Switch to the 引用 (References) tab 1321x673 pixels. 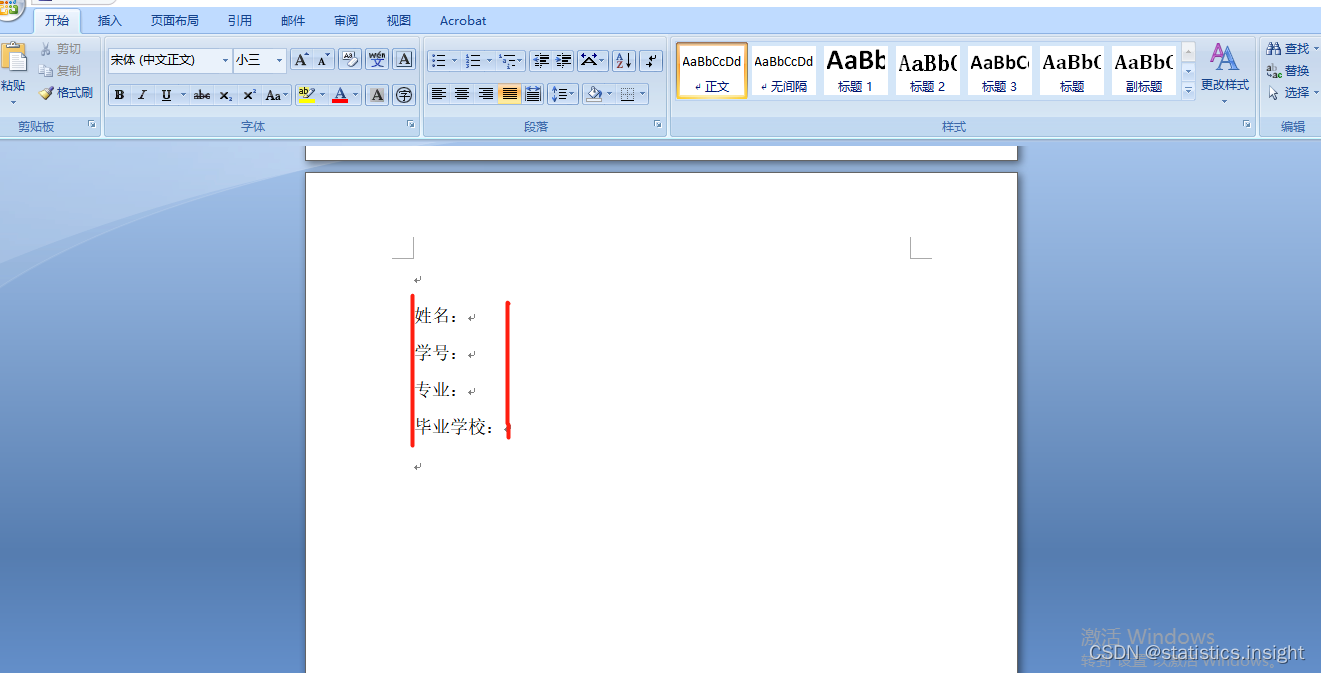coord(240,21)
